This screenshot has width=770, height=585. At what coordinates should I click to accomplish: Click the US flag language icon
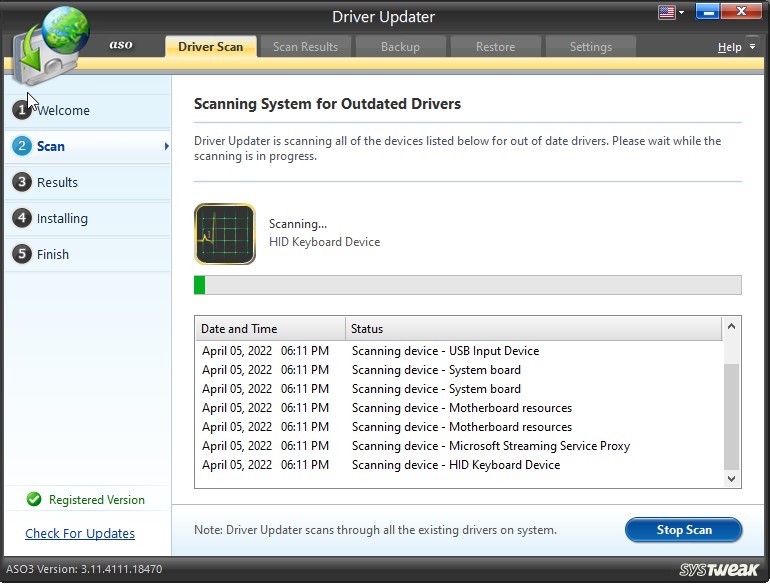666,12
